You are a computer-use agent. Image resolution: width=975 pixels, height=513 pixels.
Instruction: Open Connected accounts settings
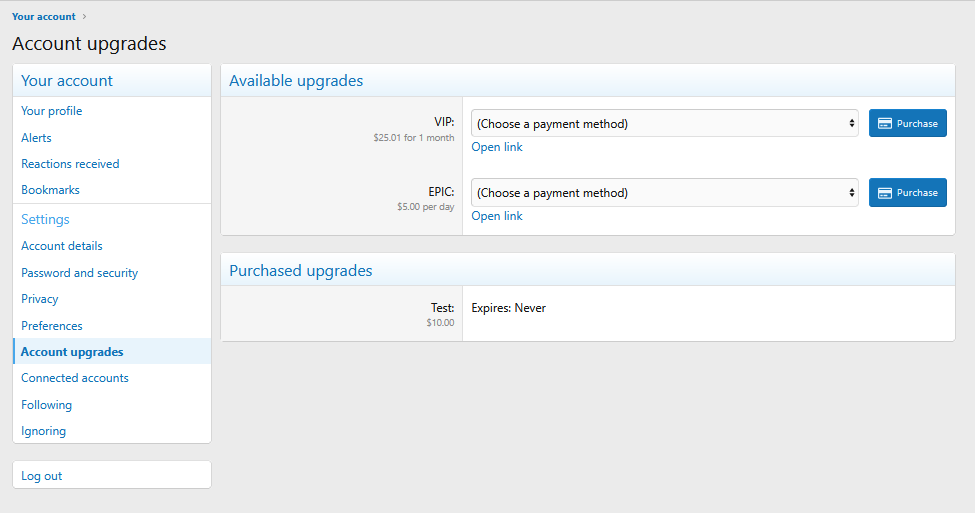75,378
